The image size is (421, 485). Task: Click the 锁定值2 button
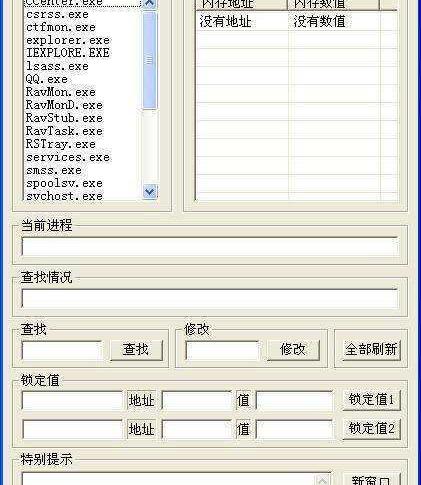point(371,429)
